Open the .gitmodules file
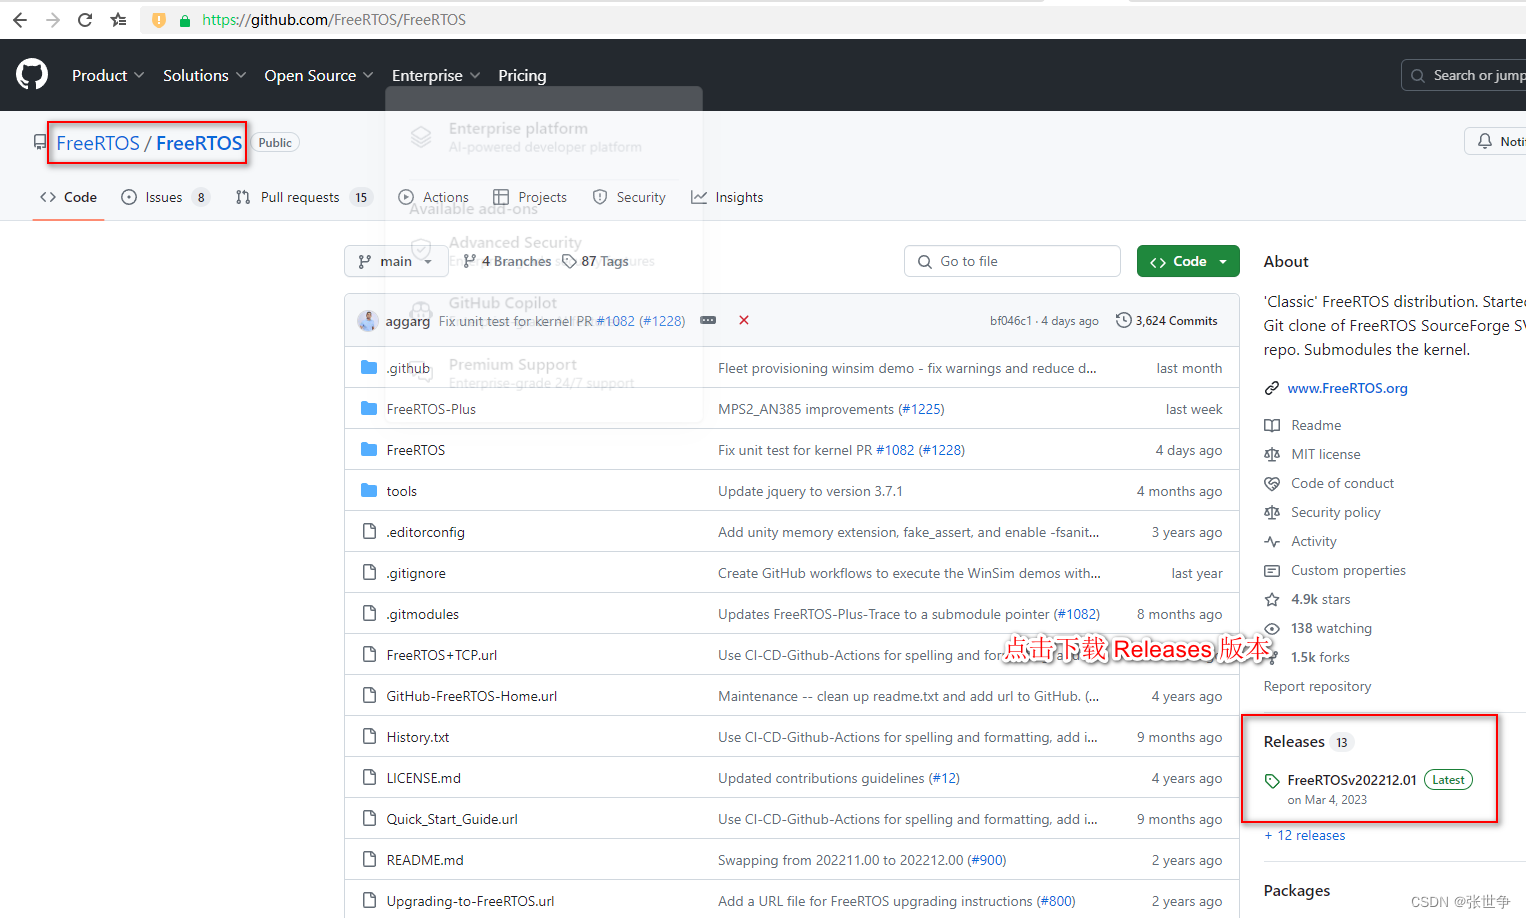The width and height of the screenshot is (1526, 918). (x=423, y=614)
